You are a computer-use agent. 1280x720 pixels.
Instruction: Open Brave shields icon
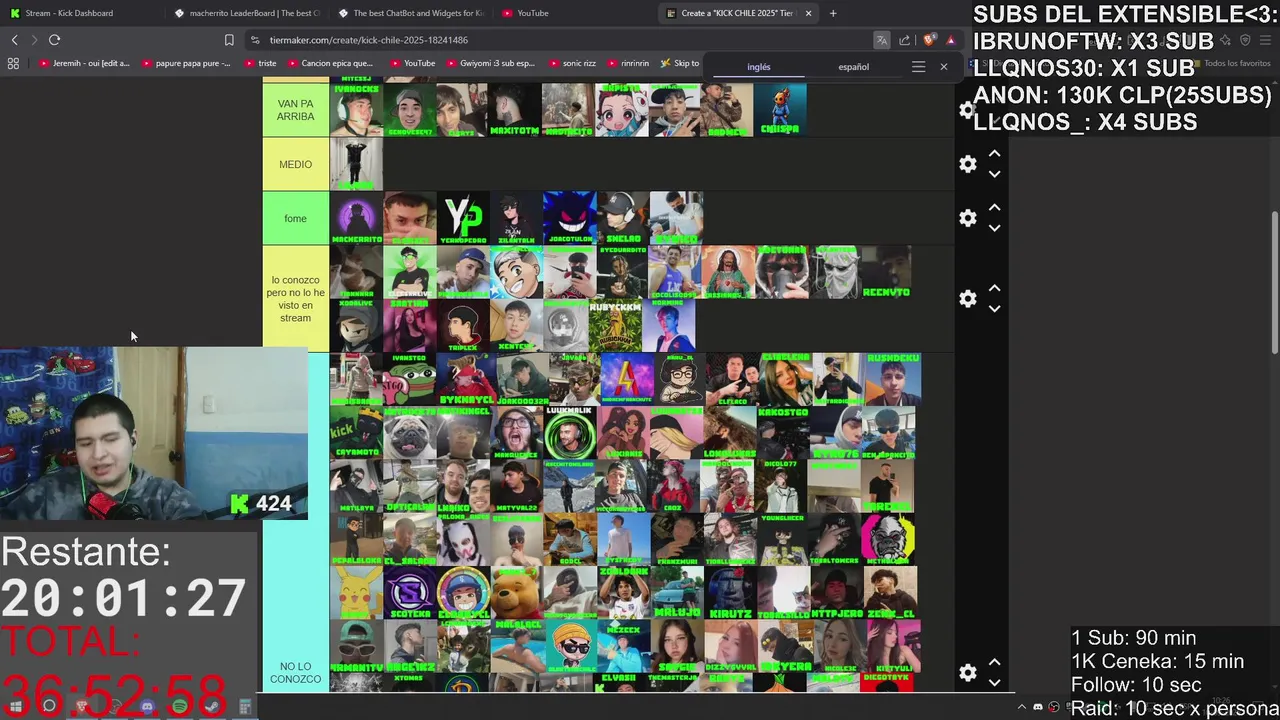(x=929, y=40)
